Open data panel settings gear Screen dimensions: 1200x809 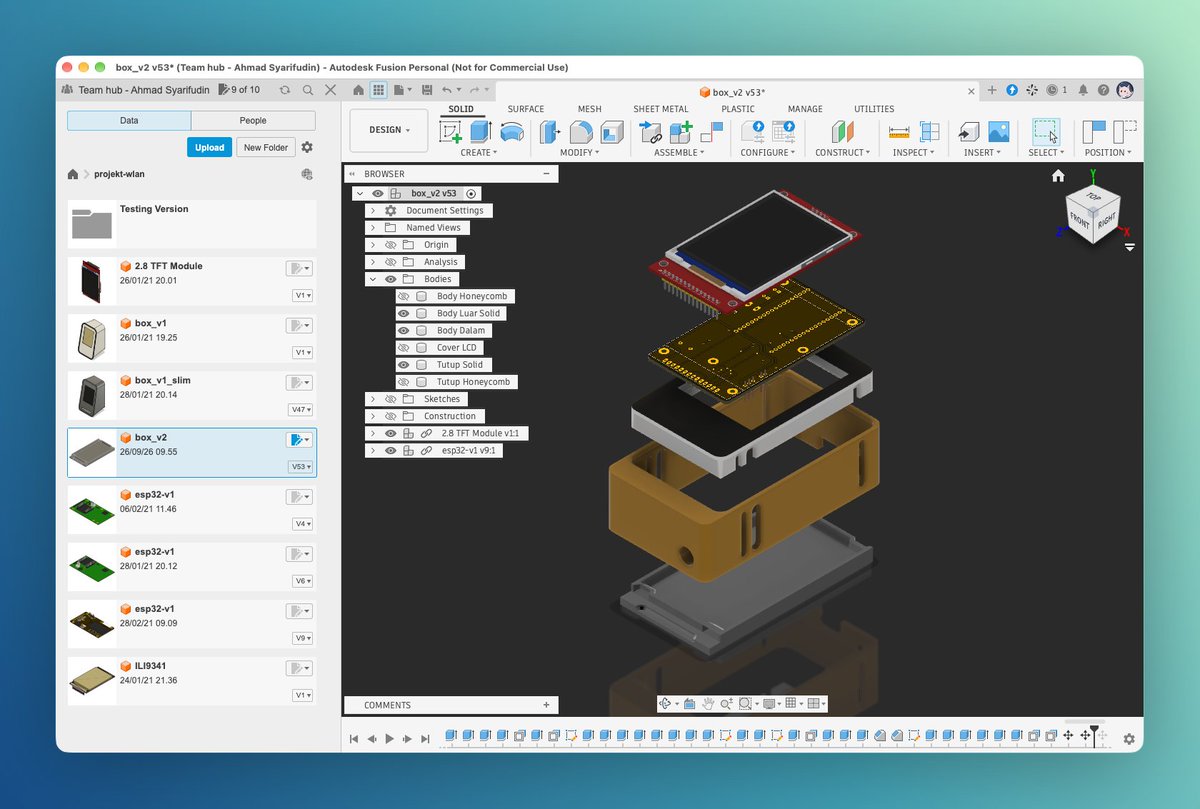coord(307,147)
